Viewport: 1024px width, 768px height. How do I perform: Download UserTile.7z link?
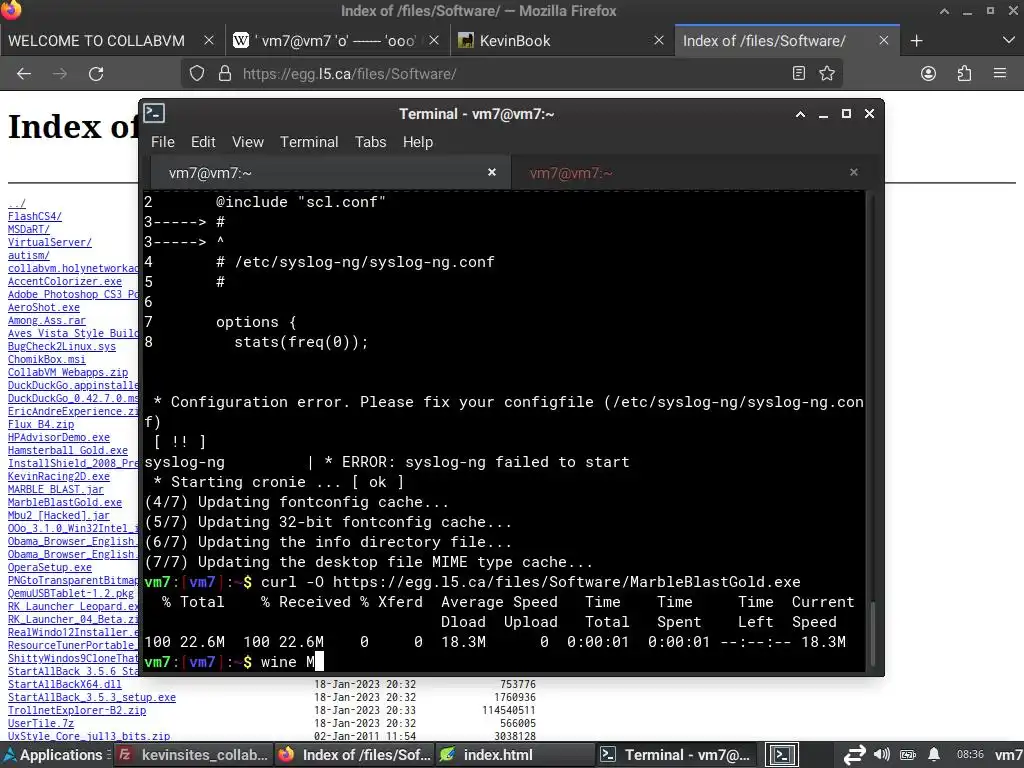pos(40,724)
